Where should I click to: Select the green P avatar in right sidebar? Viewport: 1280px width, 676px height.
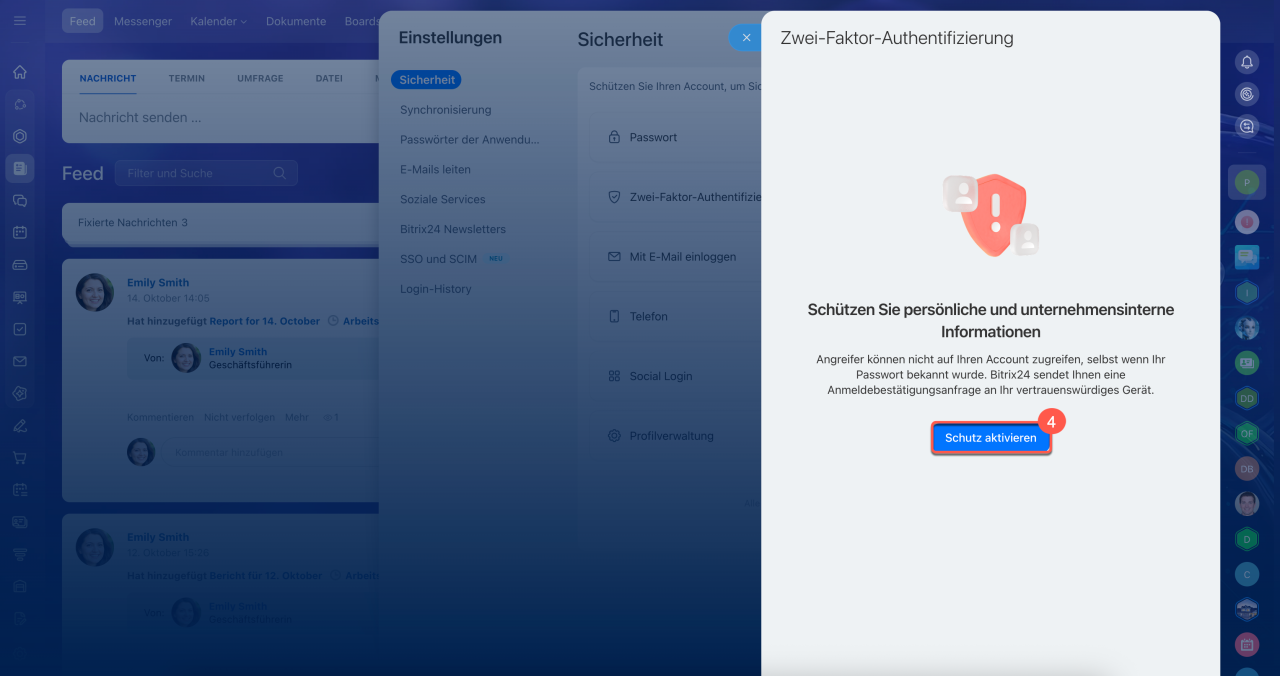click(x=1246, y=182)
